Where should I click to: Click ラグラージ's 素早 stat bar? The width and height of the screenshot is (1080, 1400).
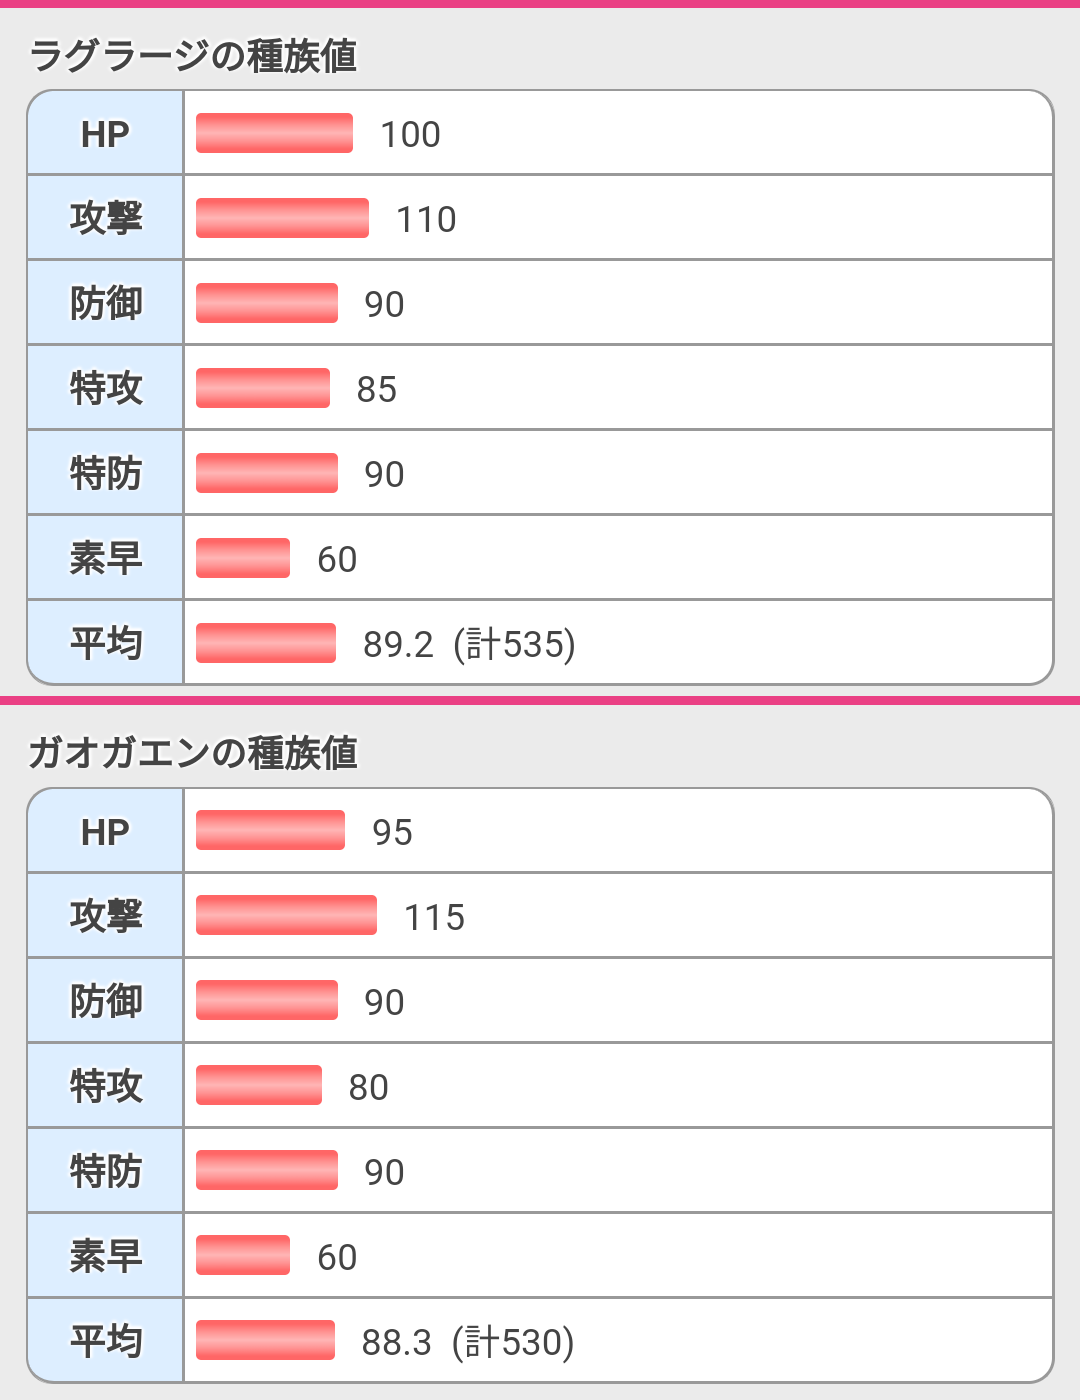coord(243,558)
